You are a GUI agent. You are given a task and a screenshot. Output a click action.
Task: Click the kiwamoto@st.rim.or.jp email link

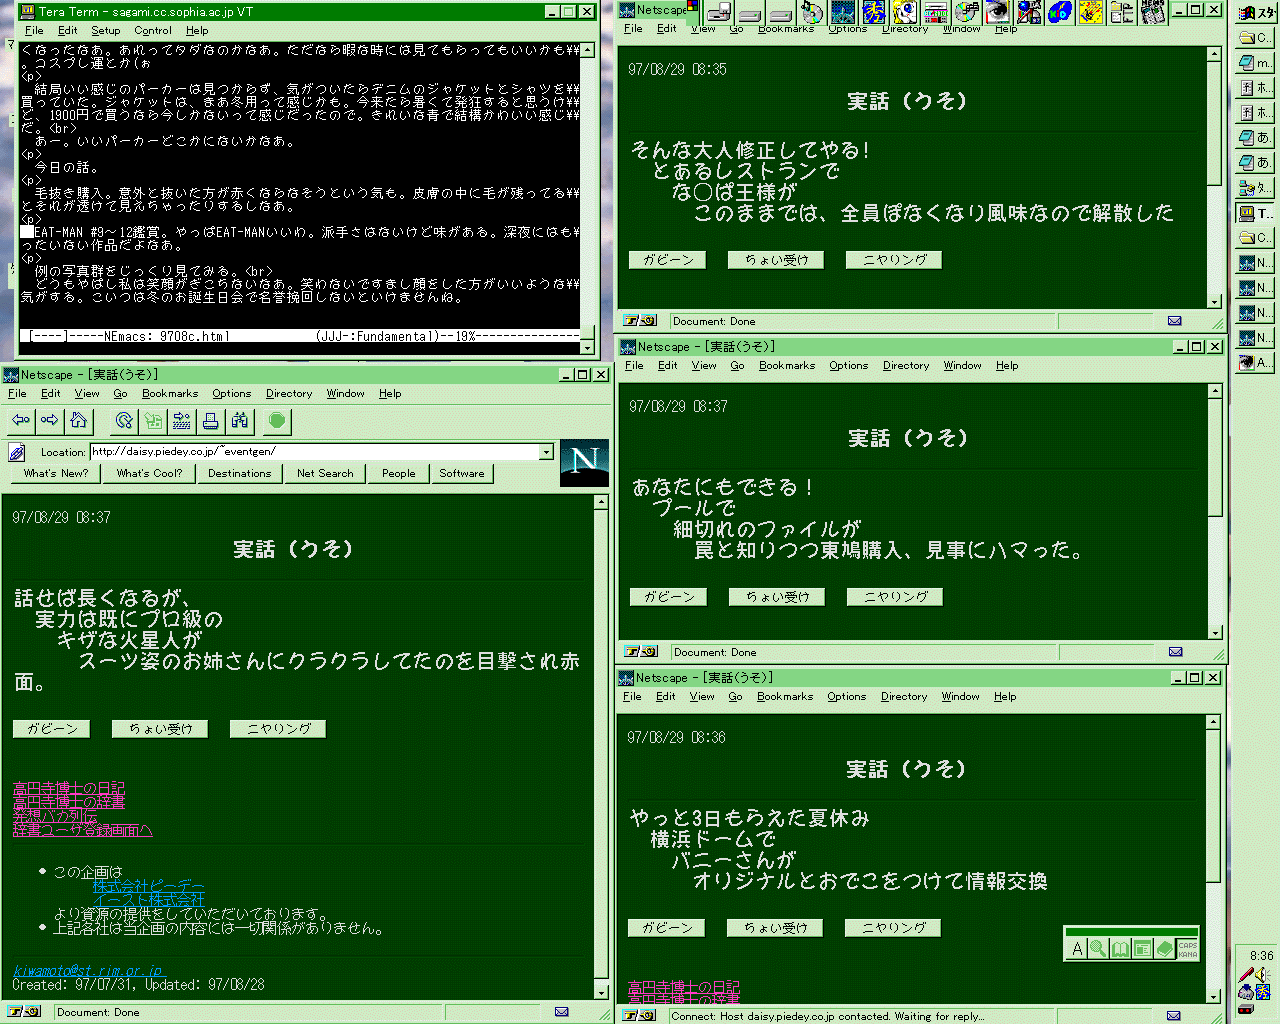[87, 971]
